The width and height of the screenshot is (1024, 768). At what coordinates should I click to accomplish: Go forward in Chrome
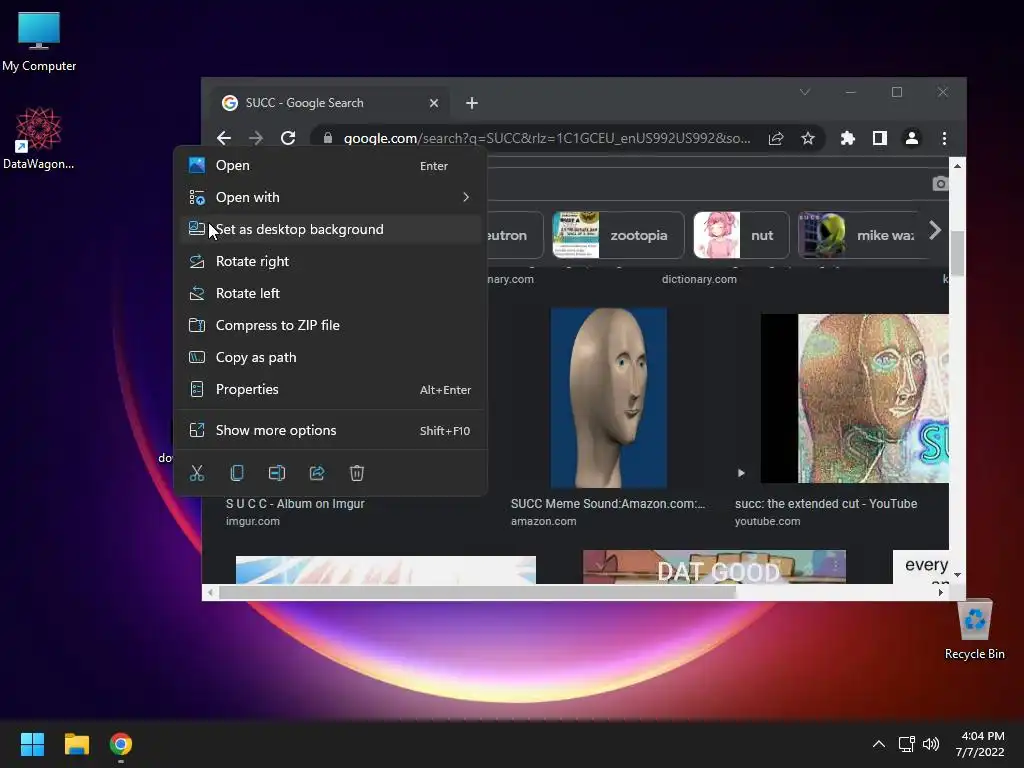pos(256,138)
